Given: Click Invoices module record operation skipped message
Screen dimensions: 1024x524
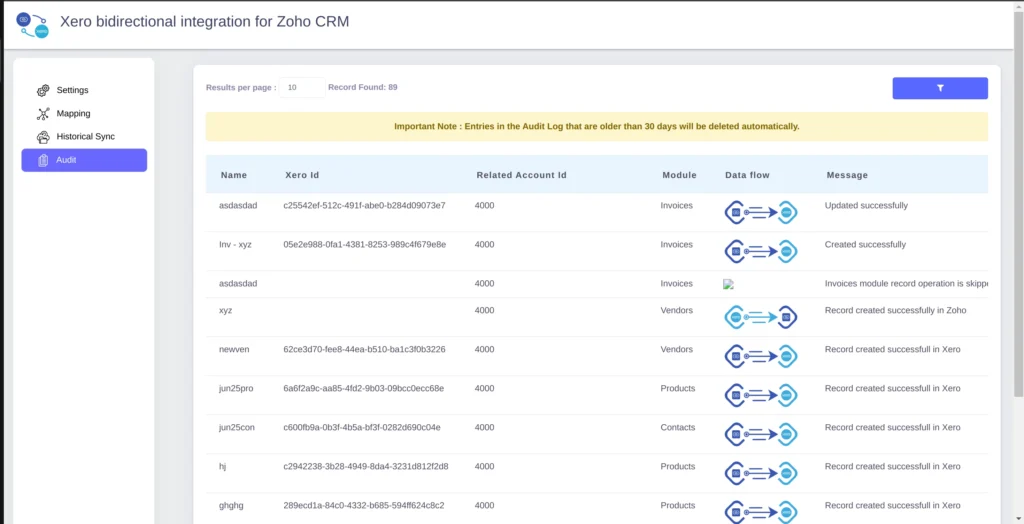Looking at the screenshot, I should 906,284.
